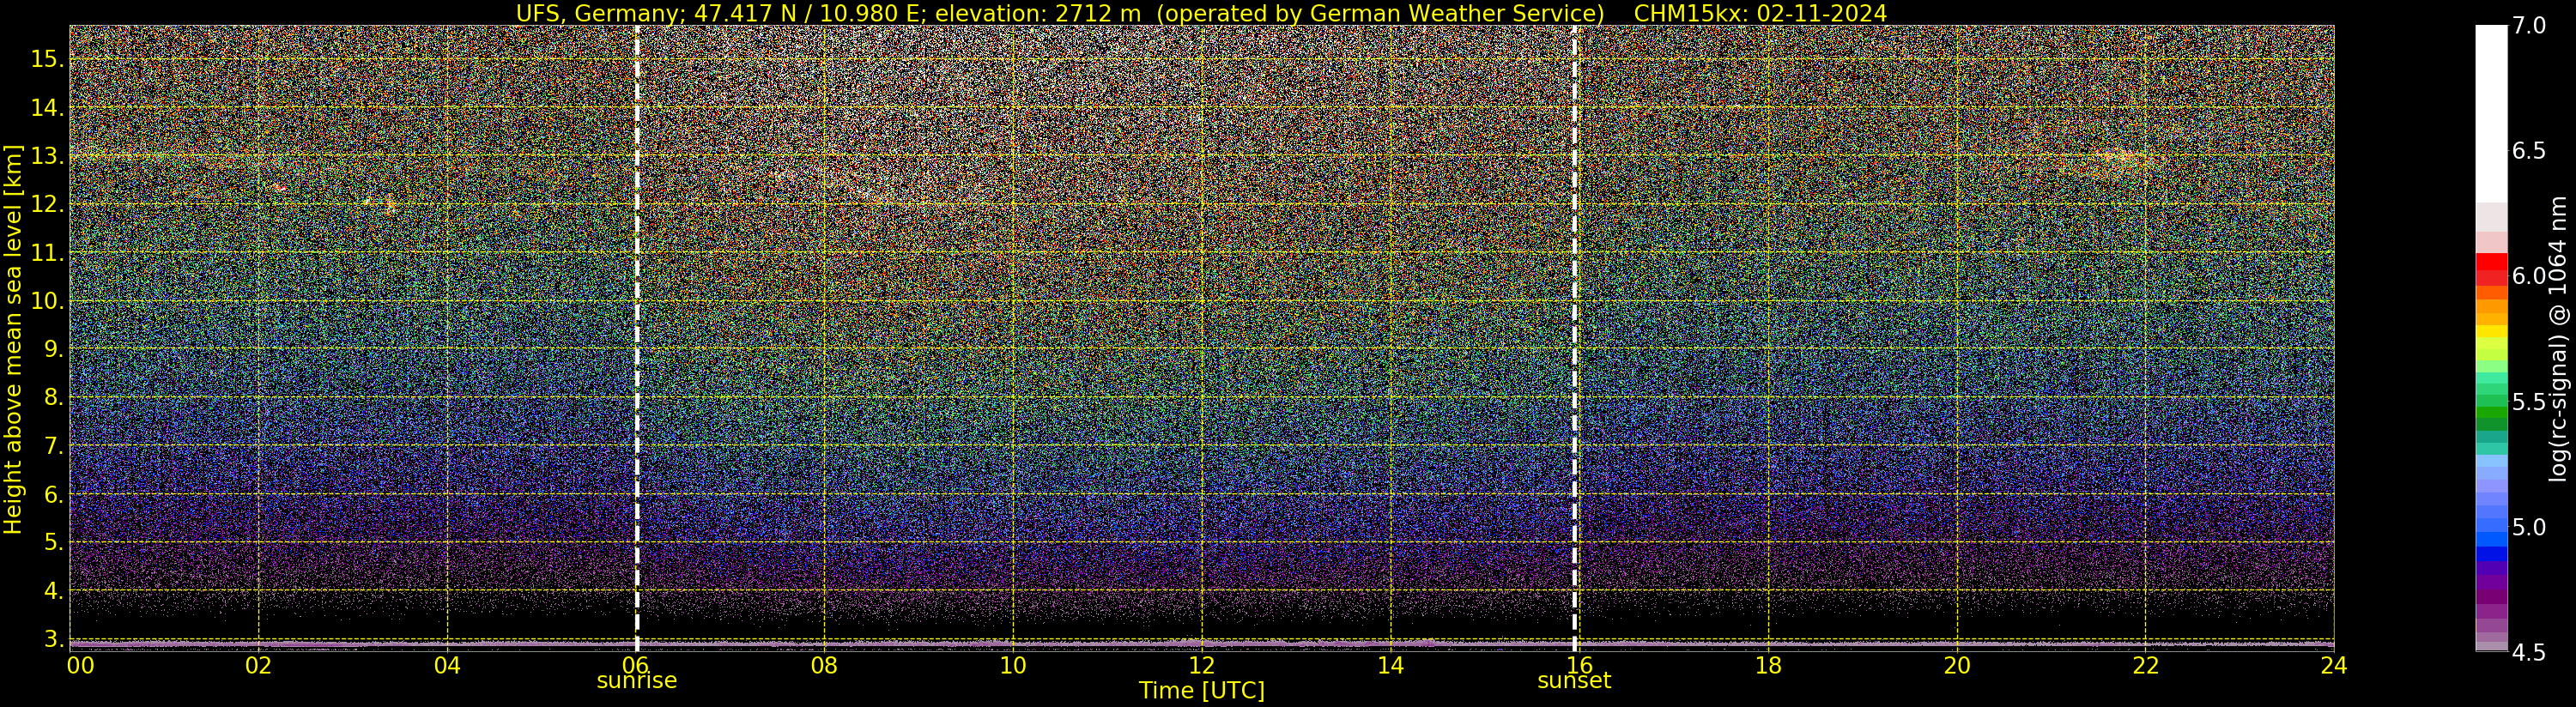Click time axis tick '10'
This screenshot has height=707, width=2576.
[1013, 665]
